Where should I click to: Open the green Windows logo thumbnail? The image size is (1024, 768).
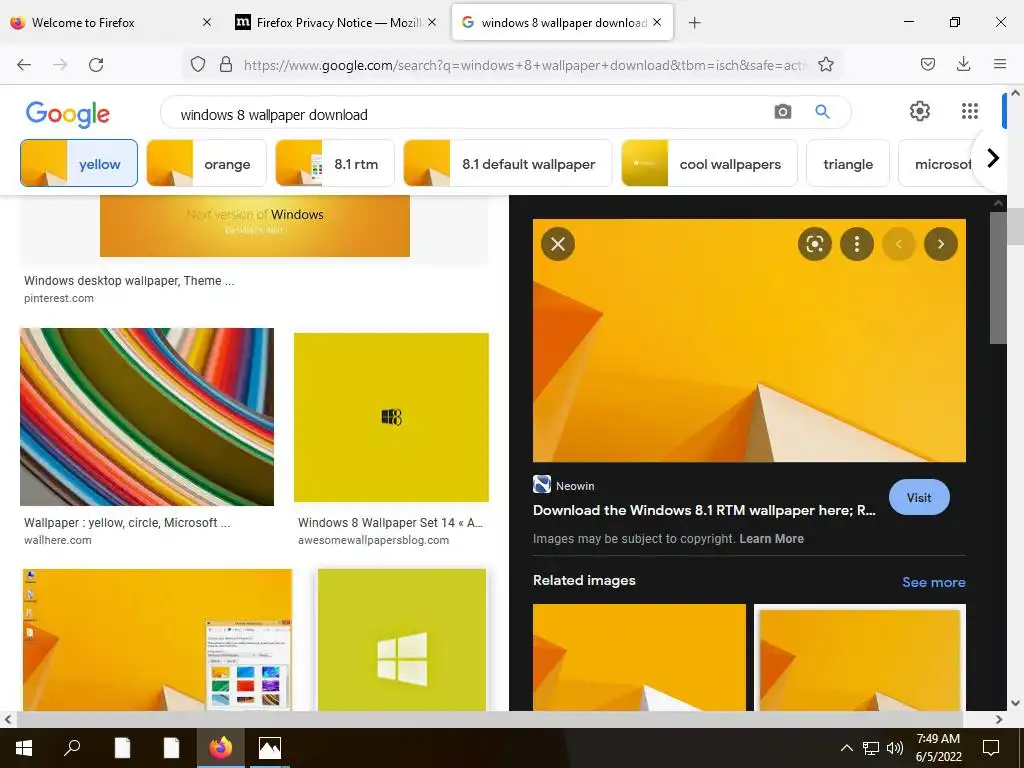[x=402, y=639]
